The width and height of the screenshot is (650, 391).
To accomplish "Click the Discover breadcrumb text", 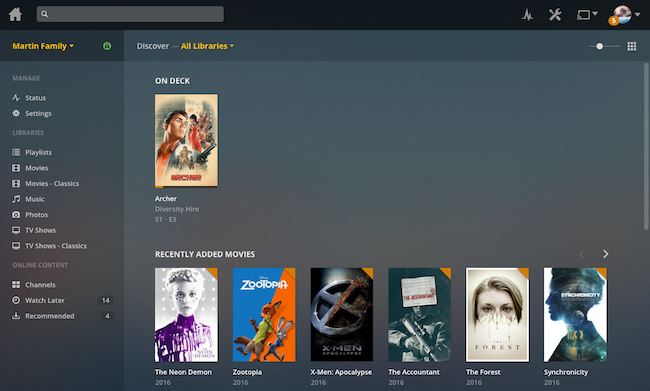I will pos(153,46).
